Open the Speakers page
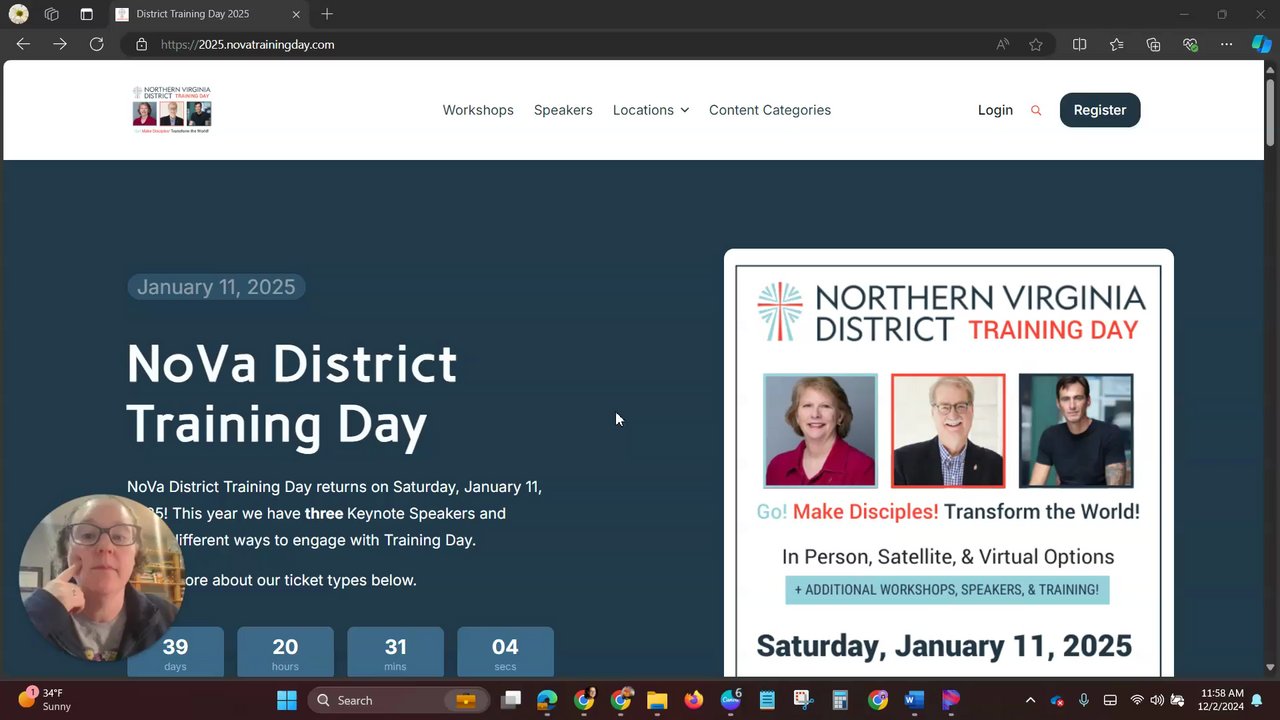This screenshot has width=1280, height=720. 563,110
